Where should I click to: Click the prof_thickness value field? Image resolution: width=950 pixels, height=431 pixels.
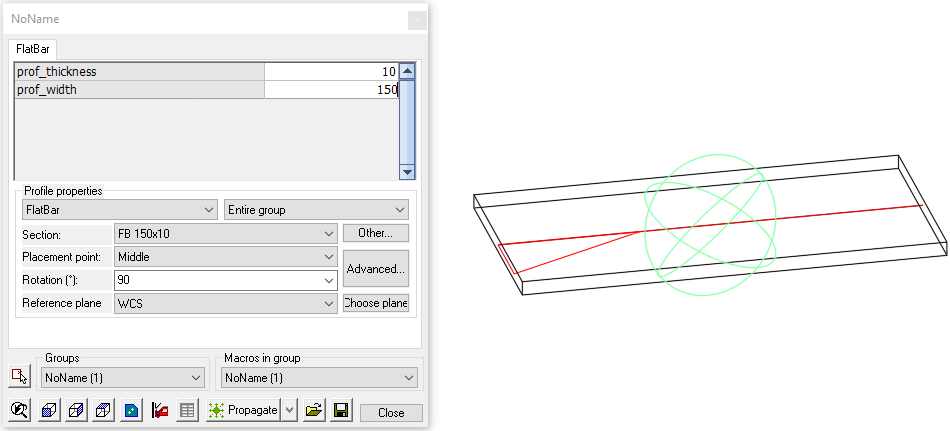point(330,72)
